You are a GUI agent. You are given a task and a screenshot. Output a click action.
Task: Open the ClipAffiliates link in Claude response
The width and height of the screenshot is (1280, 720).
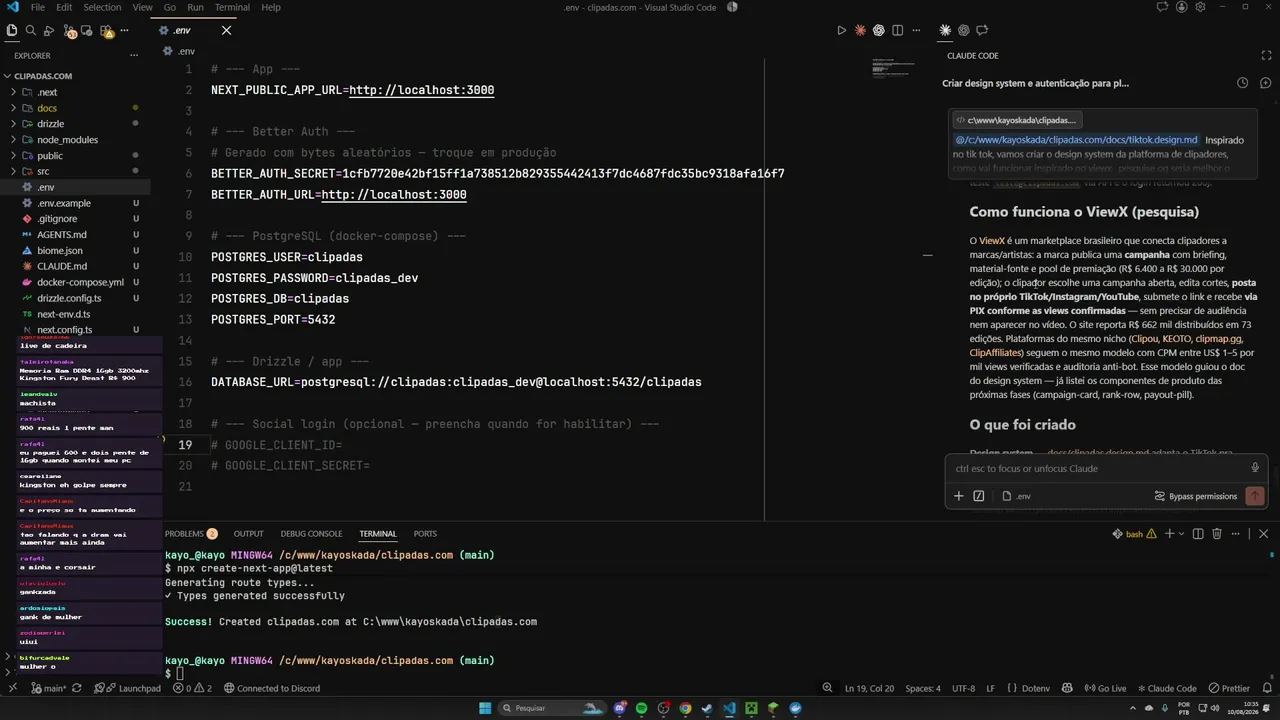[x=995, y=353]
